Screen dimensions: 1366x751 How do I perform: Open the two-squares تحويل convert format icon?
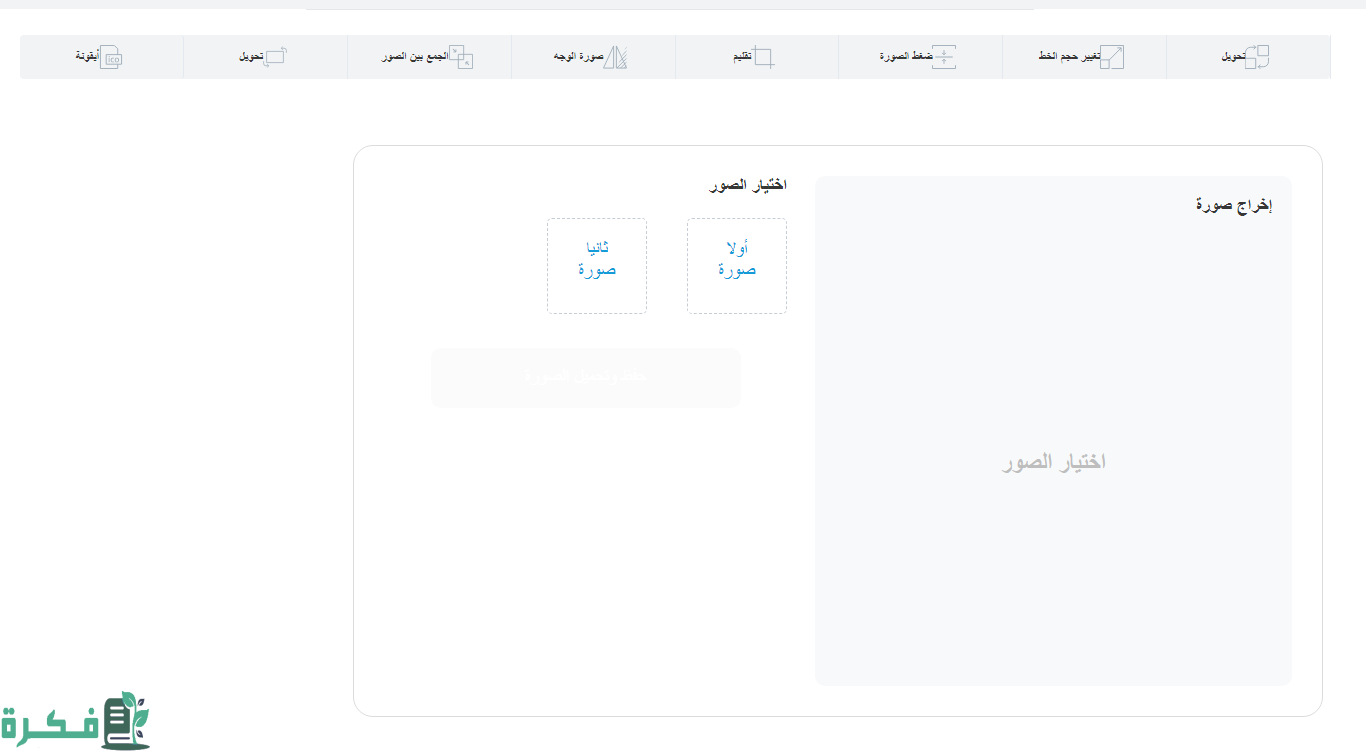(1257, 57)
